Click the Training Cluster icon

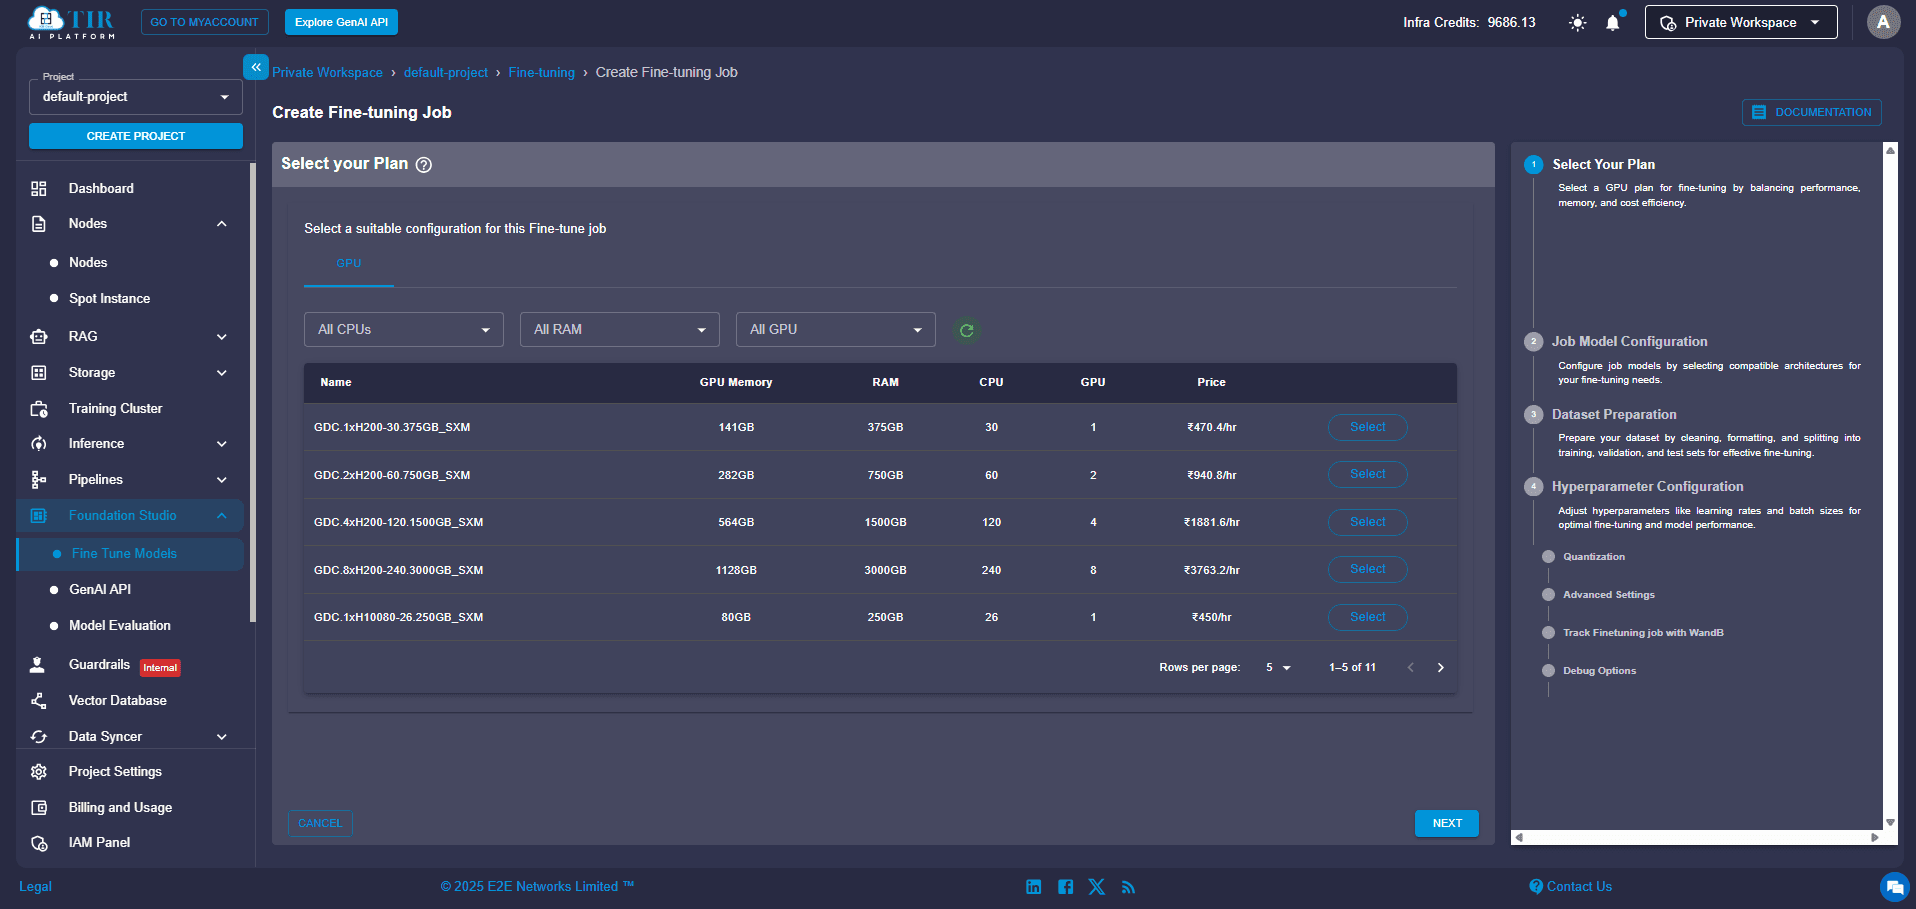(x=39, y=408)
